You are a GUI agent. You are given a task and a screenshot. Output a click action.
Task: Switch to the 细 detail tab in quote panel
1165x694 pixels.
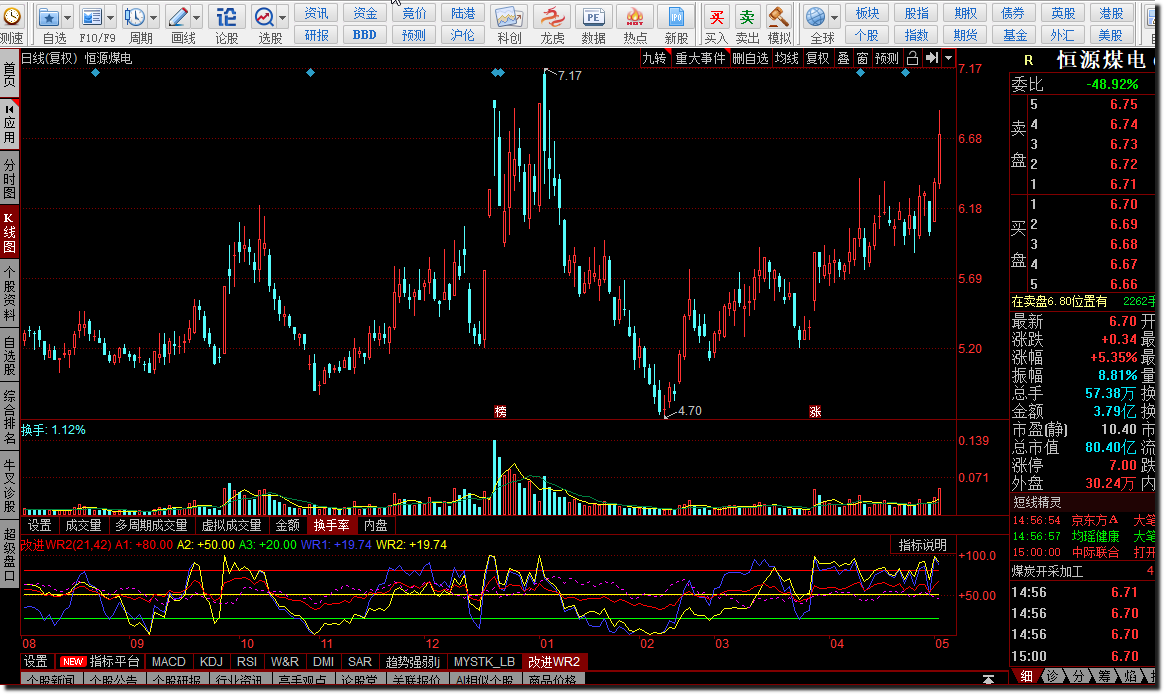coord(1027,676)
